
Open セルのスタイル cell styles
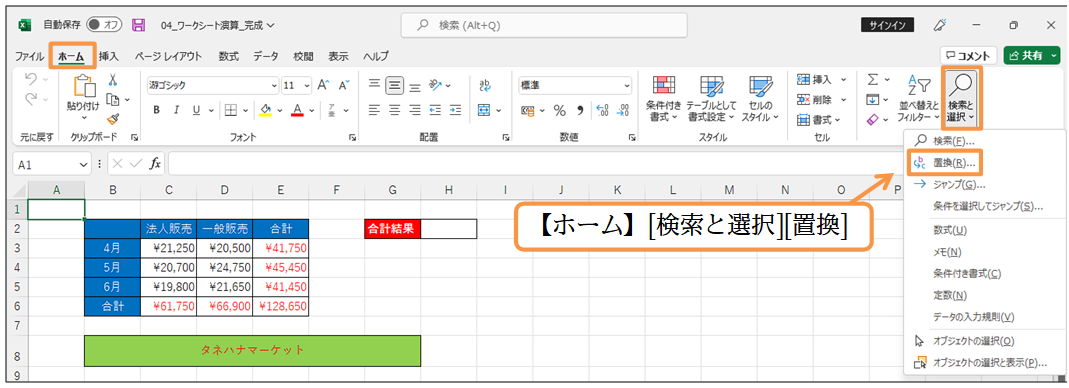[x=759, y=98]
